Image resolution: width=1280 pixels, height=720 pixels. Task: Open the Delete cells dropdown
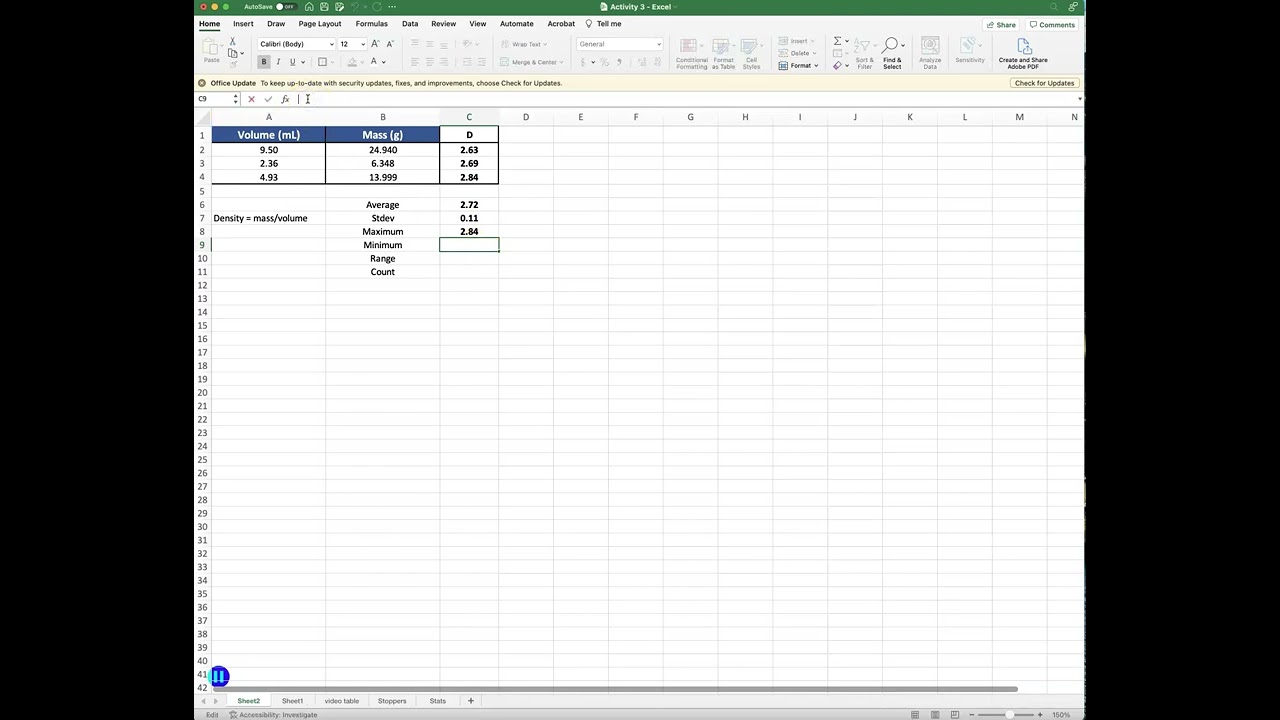click(801, 53)
